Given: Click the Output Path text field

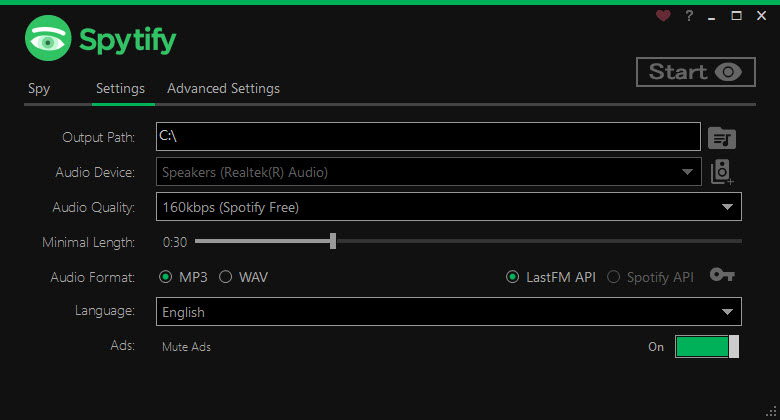Looking at the screenshot, I should click(428, 136).
